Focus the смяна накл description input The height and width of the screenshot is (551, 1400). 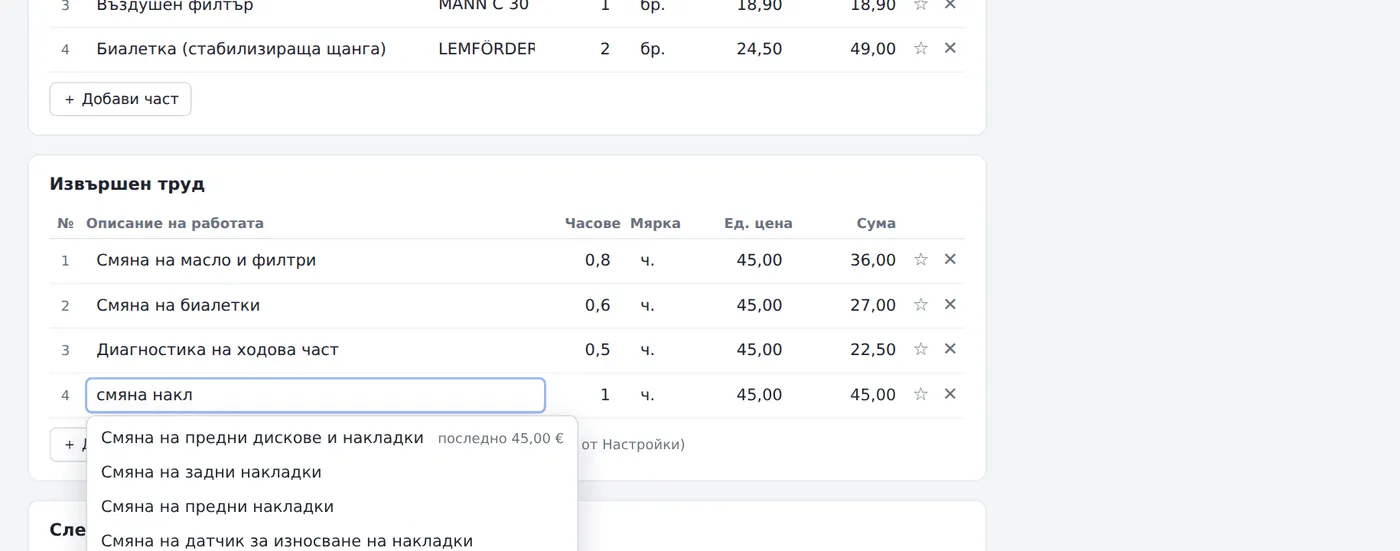(x=315, y=395)
